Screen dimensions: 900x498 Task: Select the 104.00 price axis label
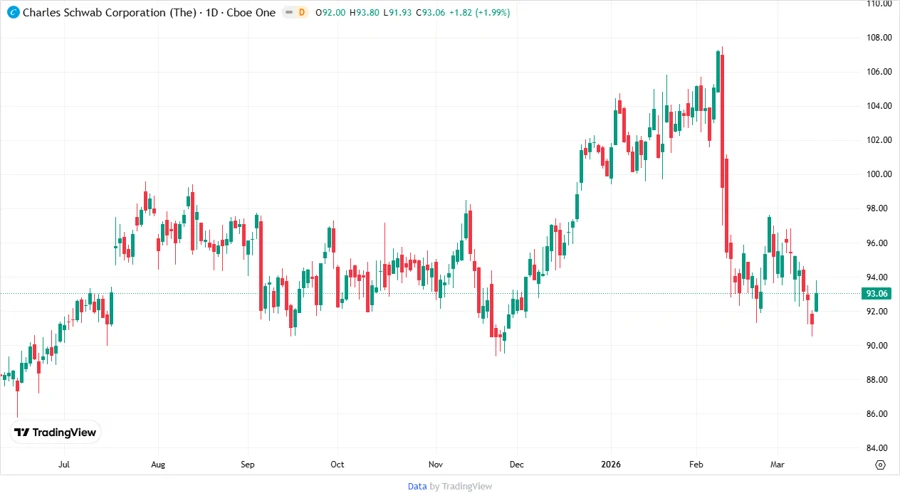click(x=879, y=106)
